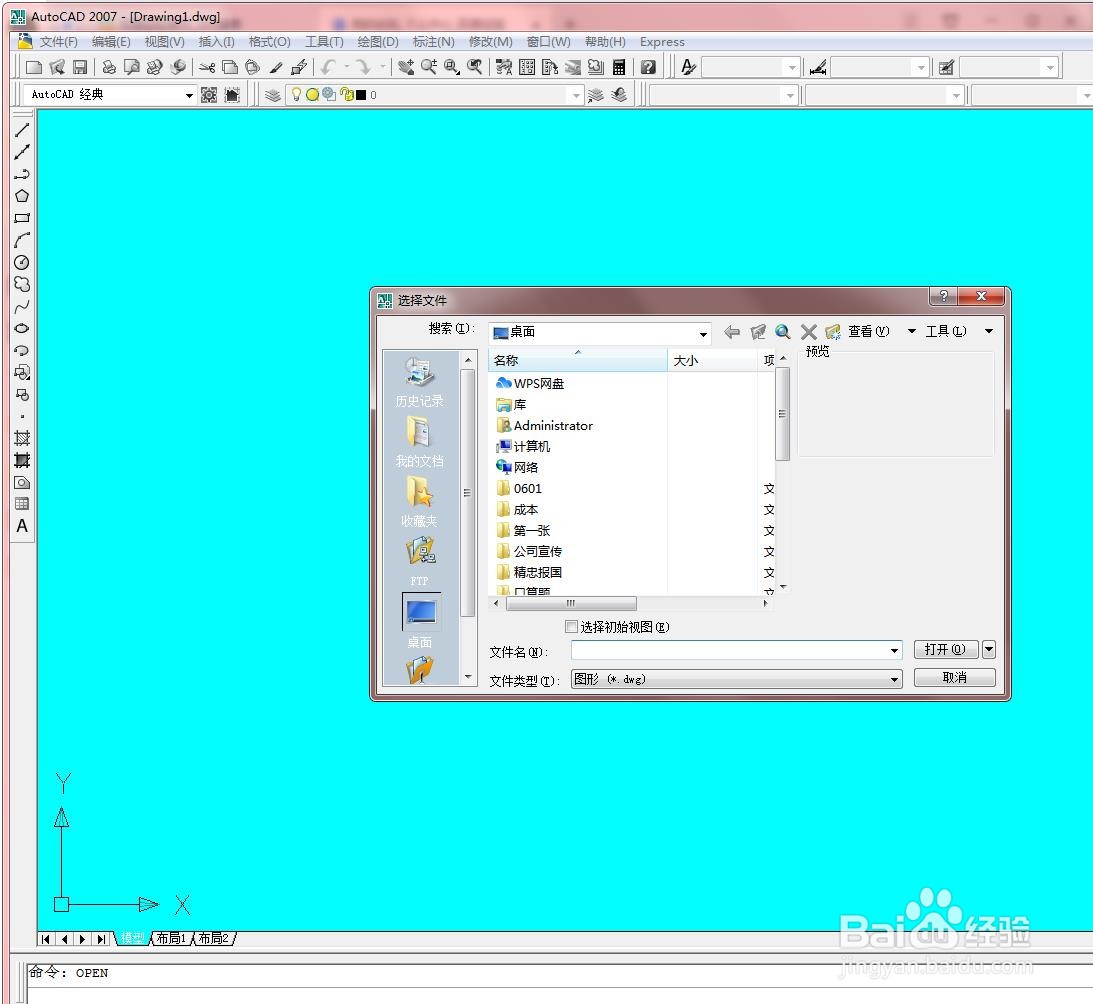Select the Arc draw tool

pos(22,241)
